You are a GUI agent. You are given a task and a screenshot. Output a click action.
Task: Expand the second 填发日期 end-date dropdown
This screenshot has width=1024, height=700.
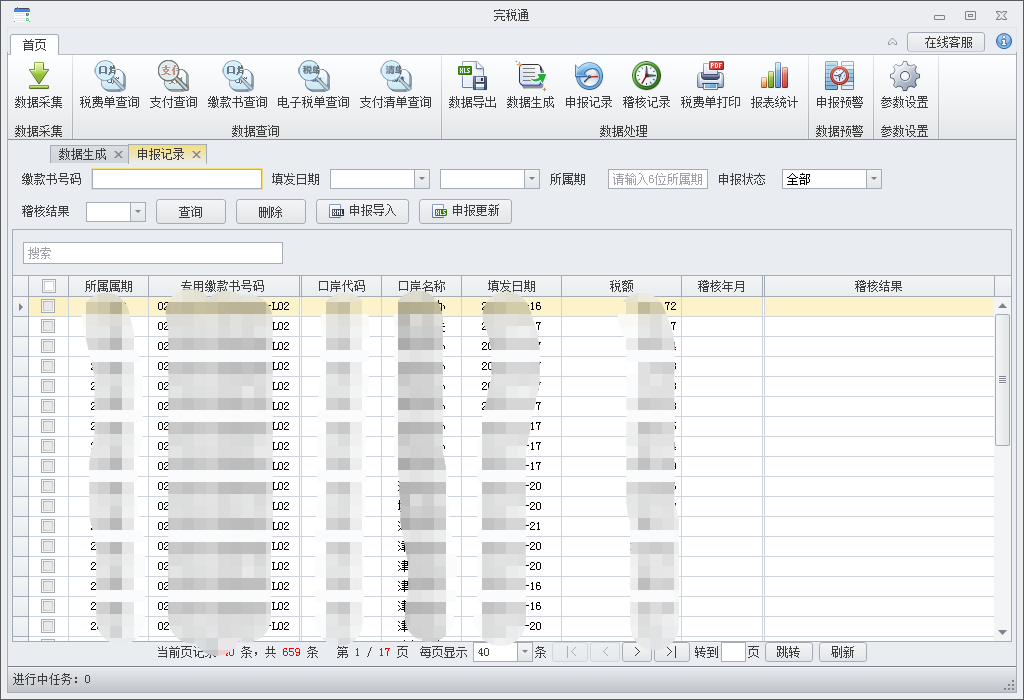[532, 179]
